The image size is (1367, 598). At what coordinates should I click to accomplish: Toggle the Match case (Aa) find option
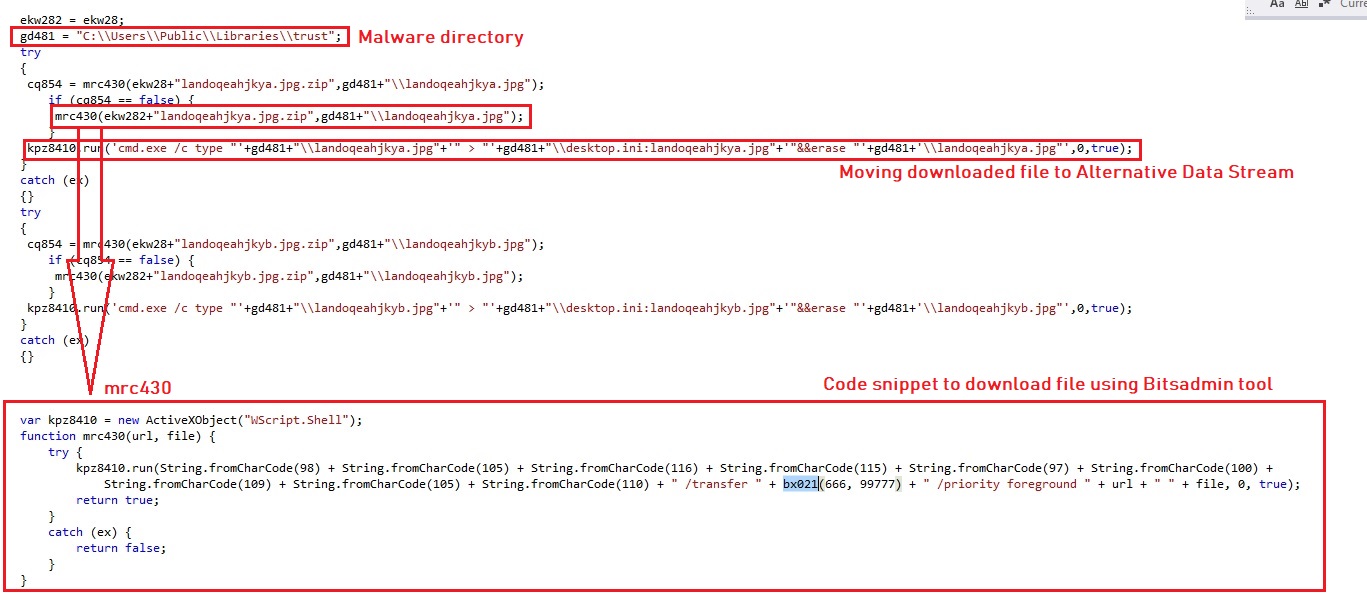click(x=1277, y=5)
